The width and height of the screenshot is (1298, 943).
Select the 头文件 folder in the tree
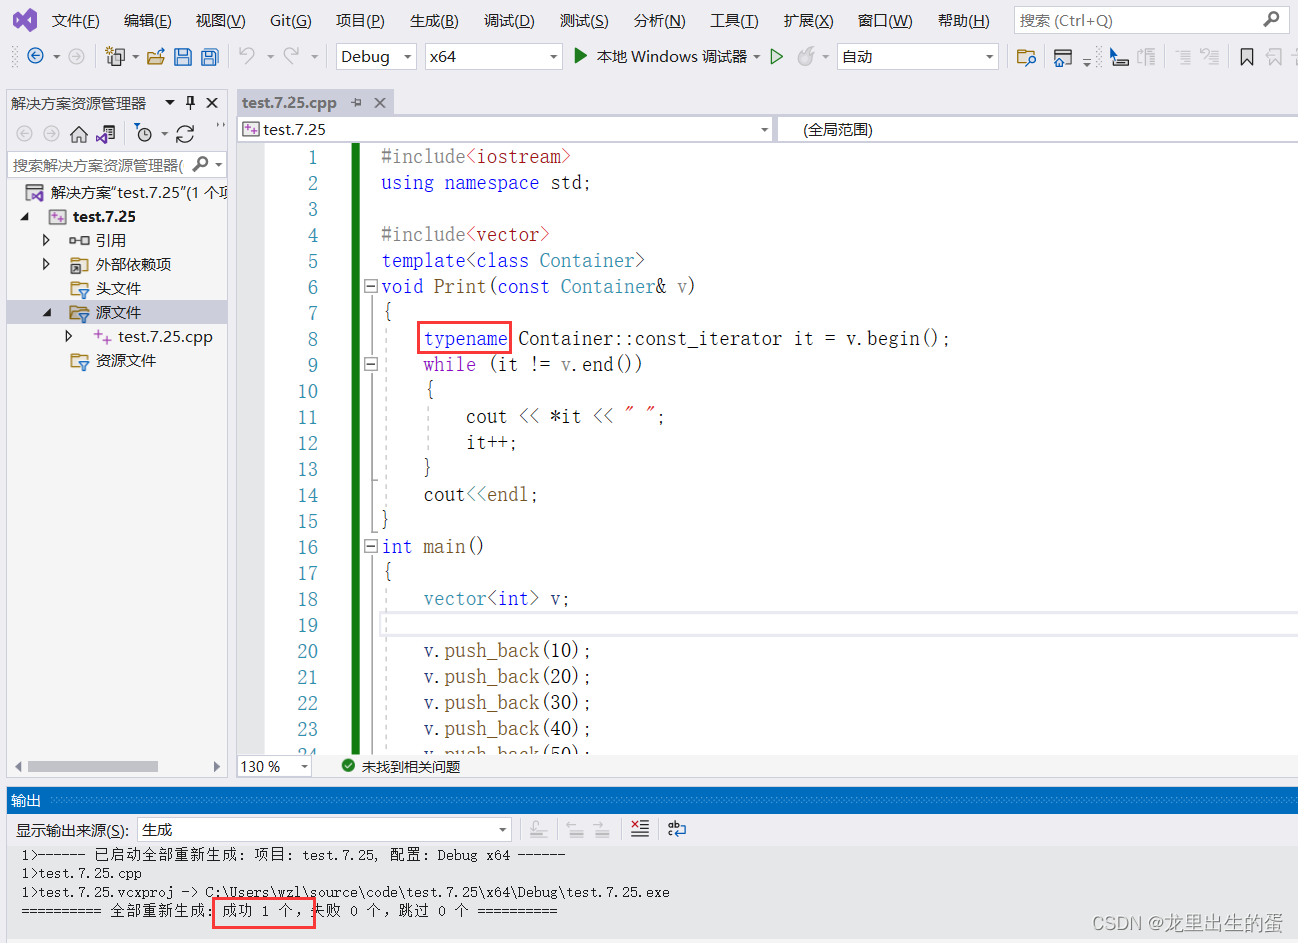(118, 288)
